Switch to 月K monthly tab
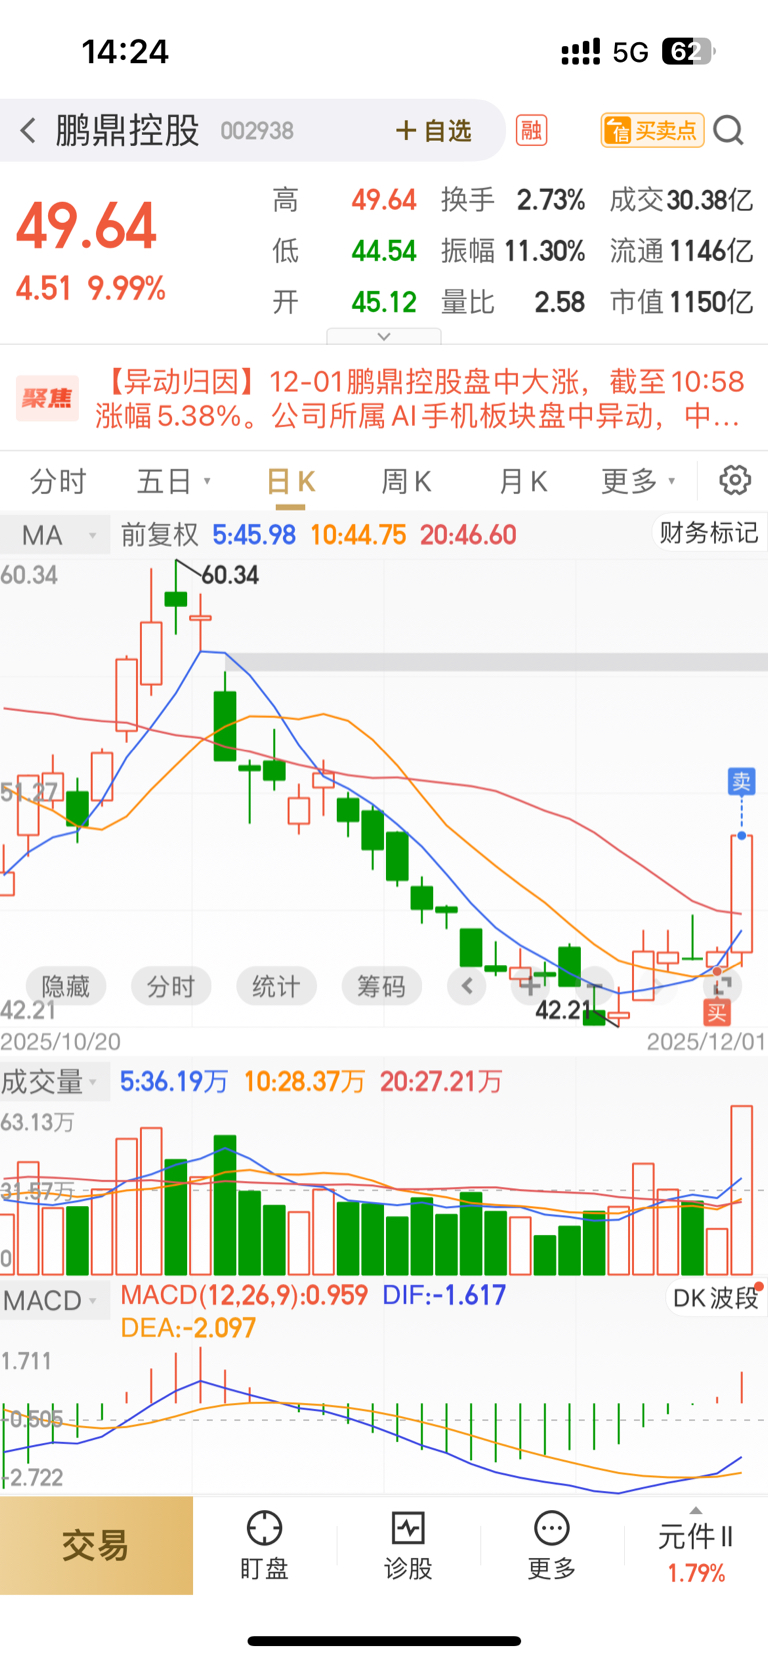This screenshot has width=768, height=1663. 523,481
